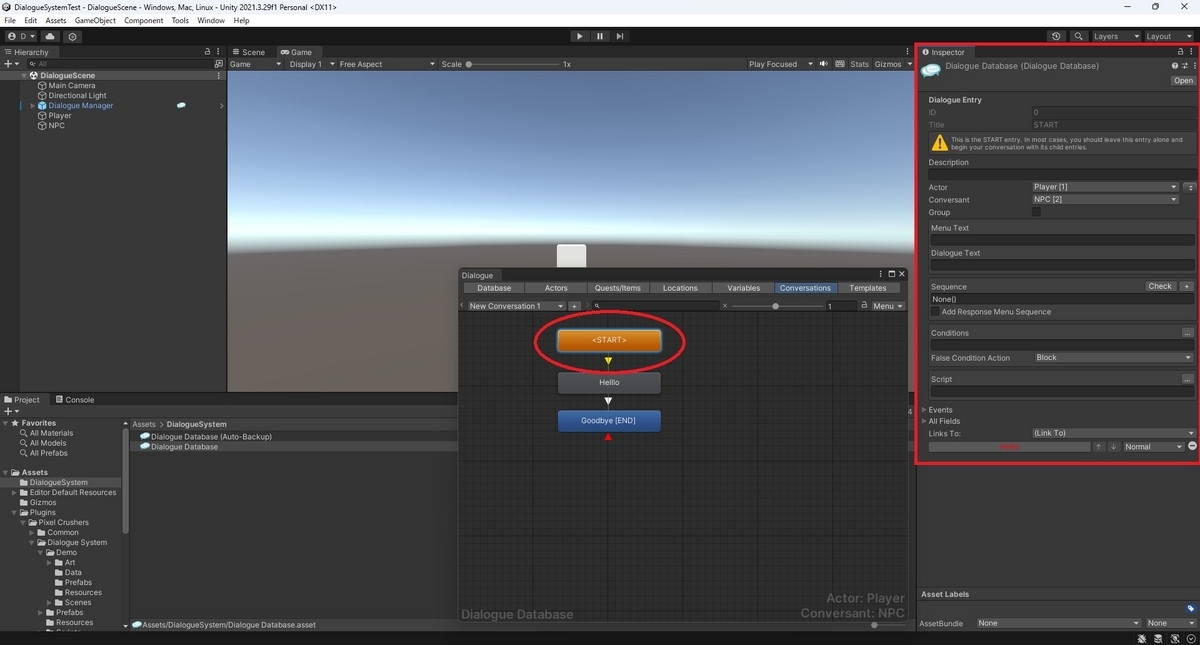Open the Actors tab in the Dialogue editor
The height and width of the screenshot is (645, 1200).
tap(556, 288)
